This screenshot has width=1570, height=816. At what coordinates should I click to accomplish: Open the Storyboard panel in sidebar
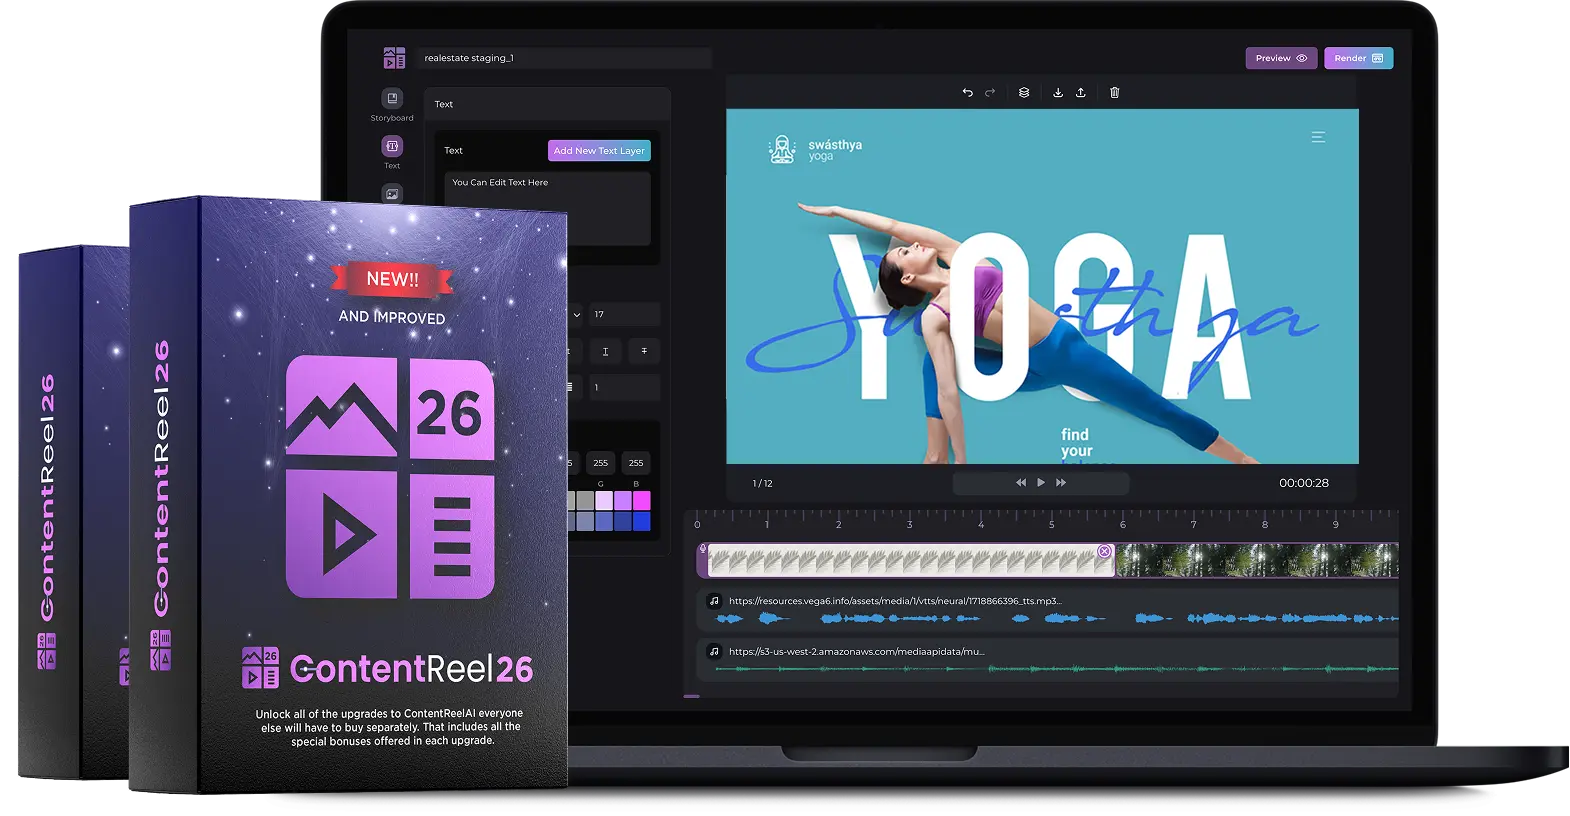[x=392, y=99]
